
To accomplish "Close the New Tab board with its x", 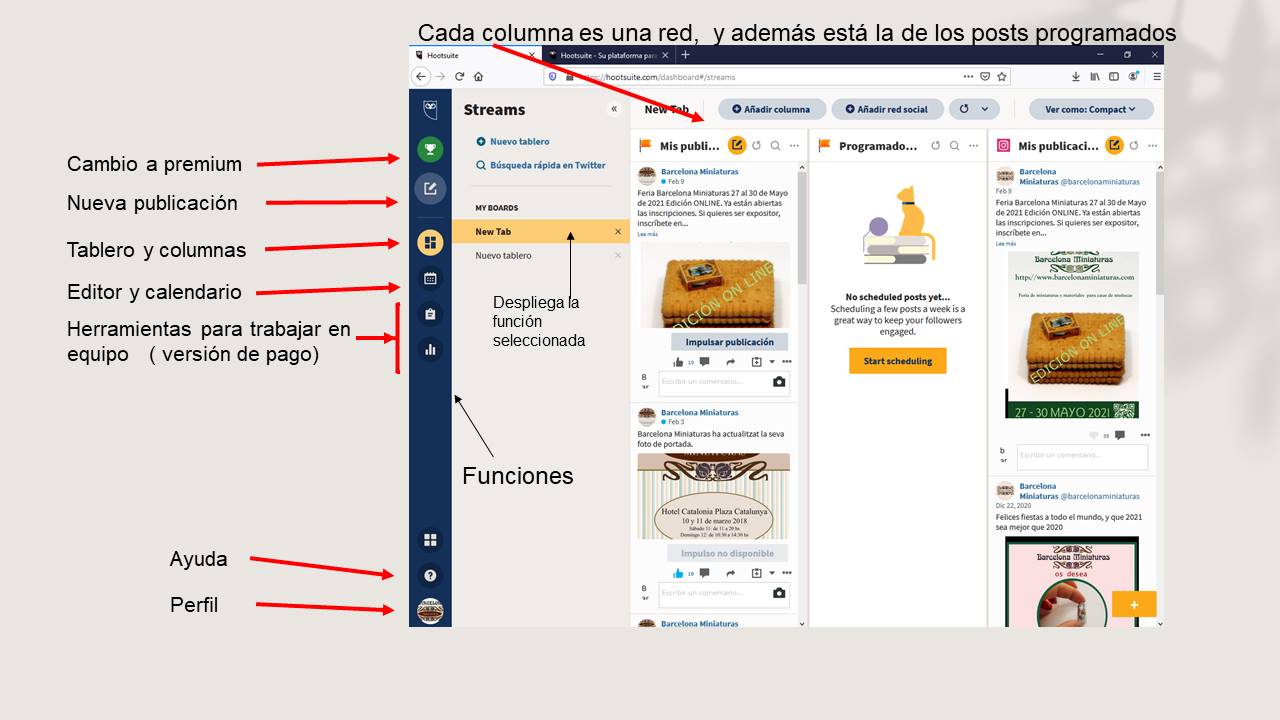I will pyautogui.click(x=618, y=232).
